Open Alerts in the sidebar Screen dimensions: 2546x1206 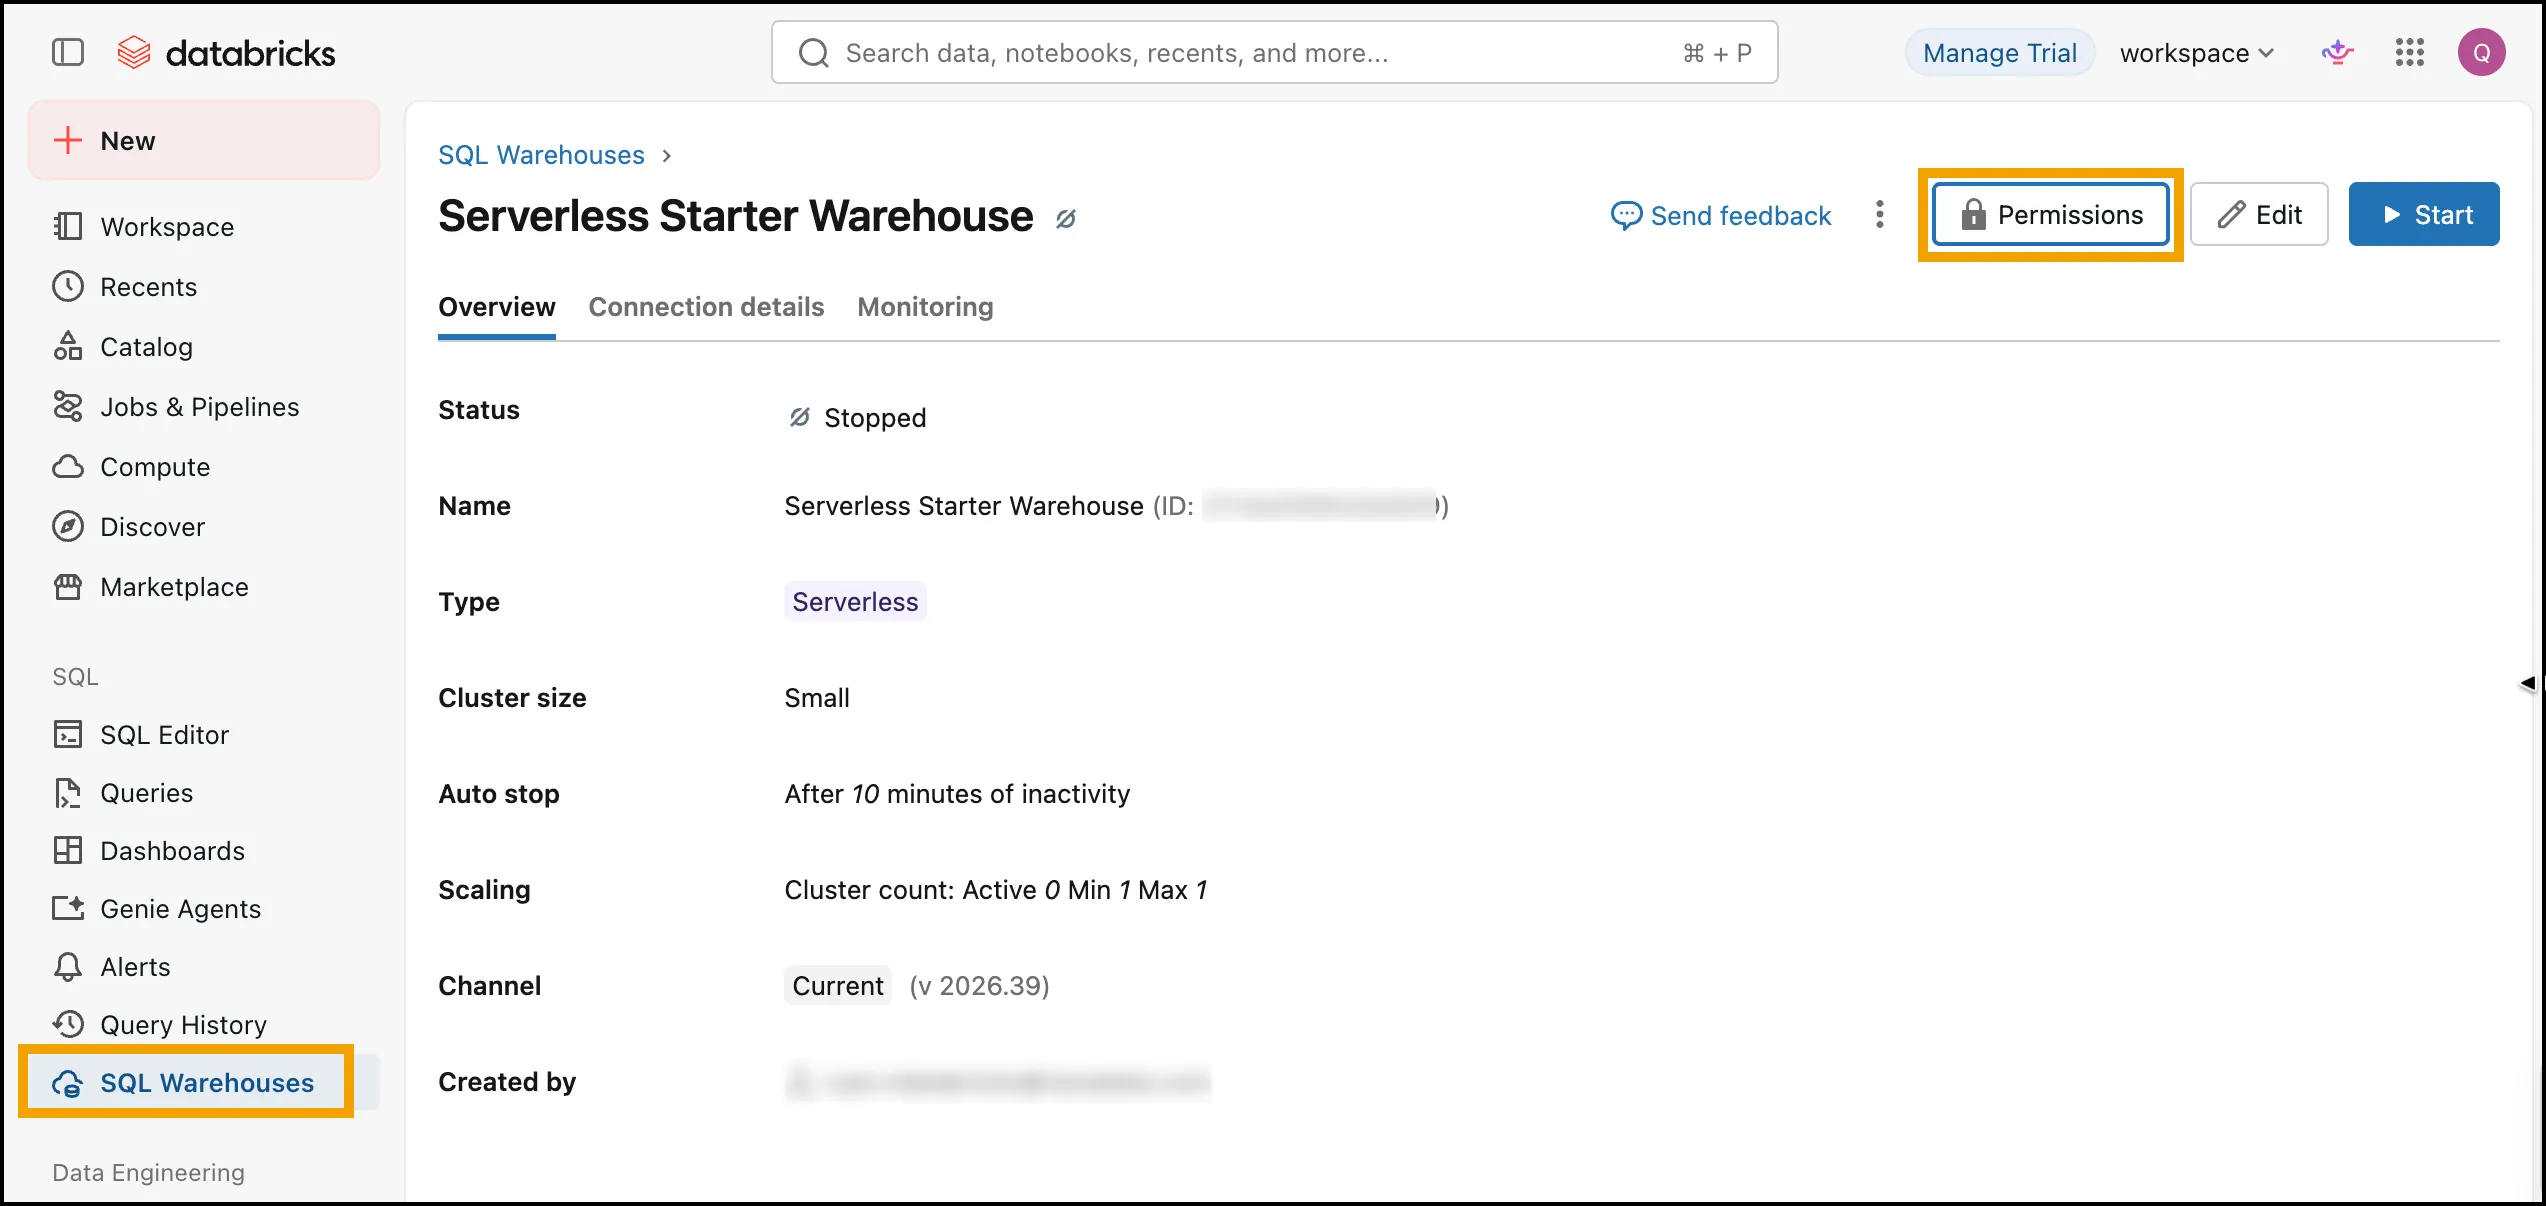[204, 967]
